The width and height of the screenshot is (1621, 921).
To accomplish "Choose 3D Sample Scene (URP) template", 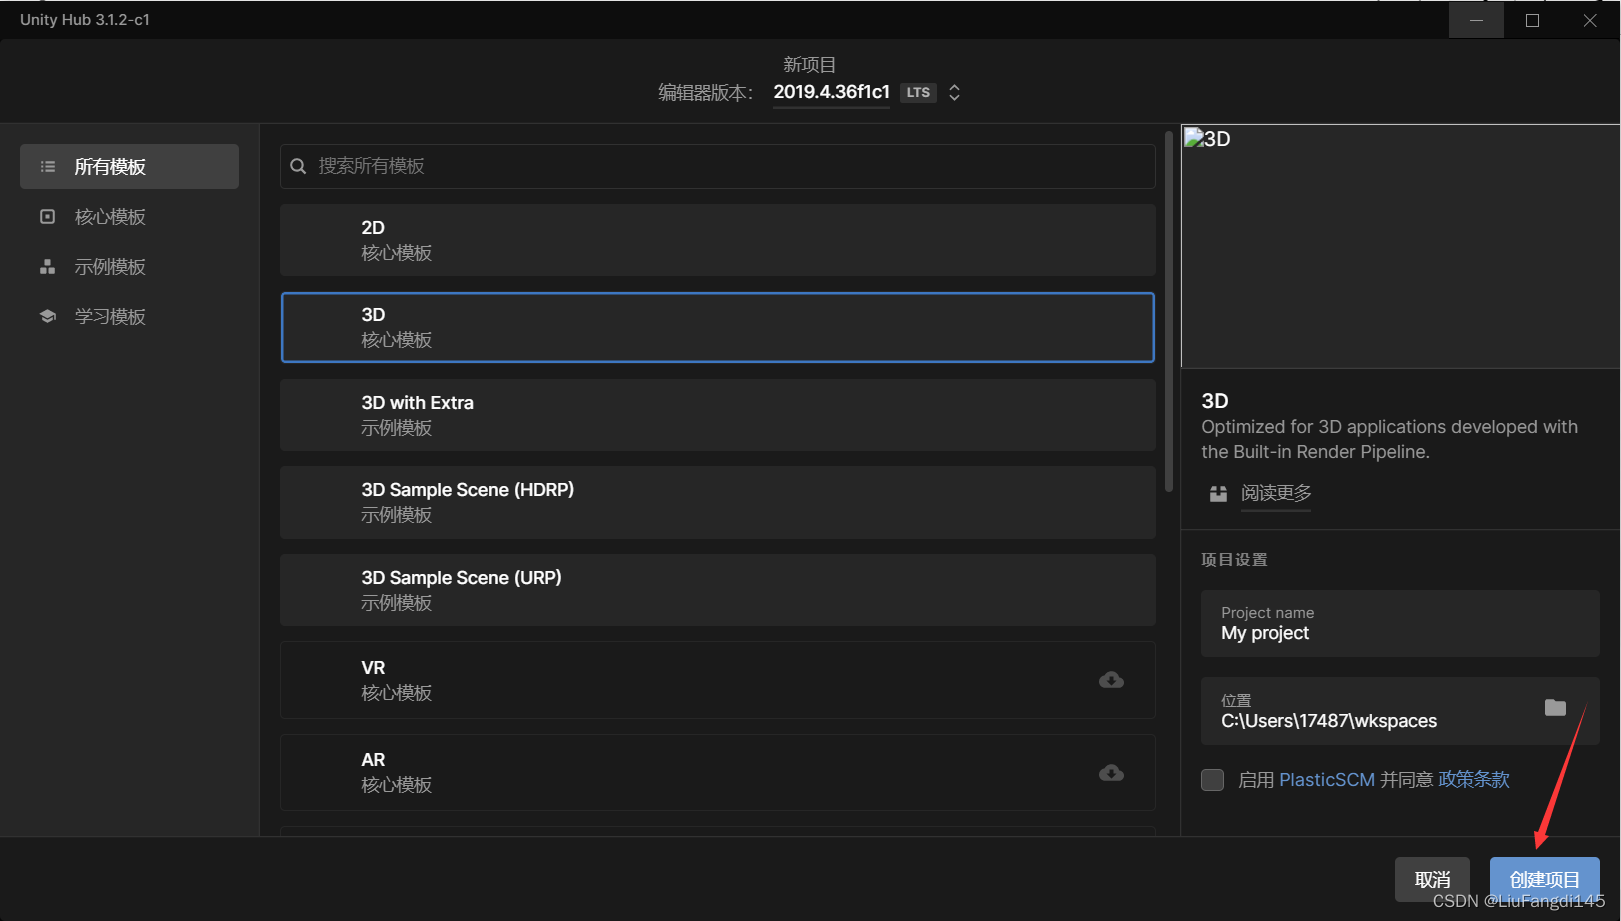I will tap(718, 590).
